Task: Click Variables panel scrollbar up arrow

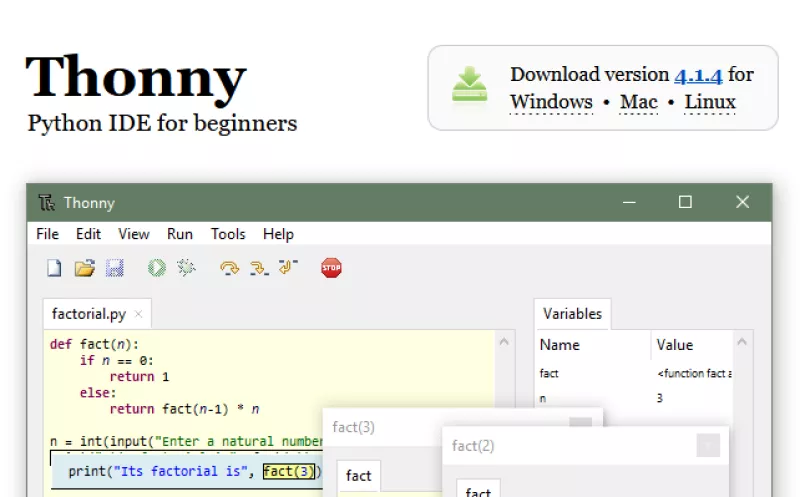Action: [742, 342]
